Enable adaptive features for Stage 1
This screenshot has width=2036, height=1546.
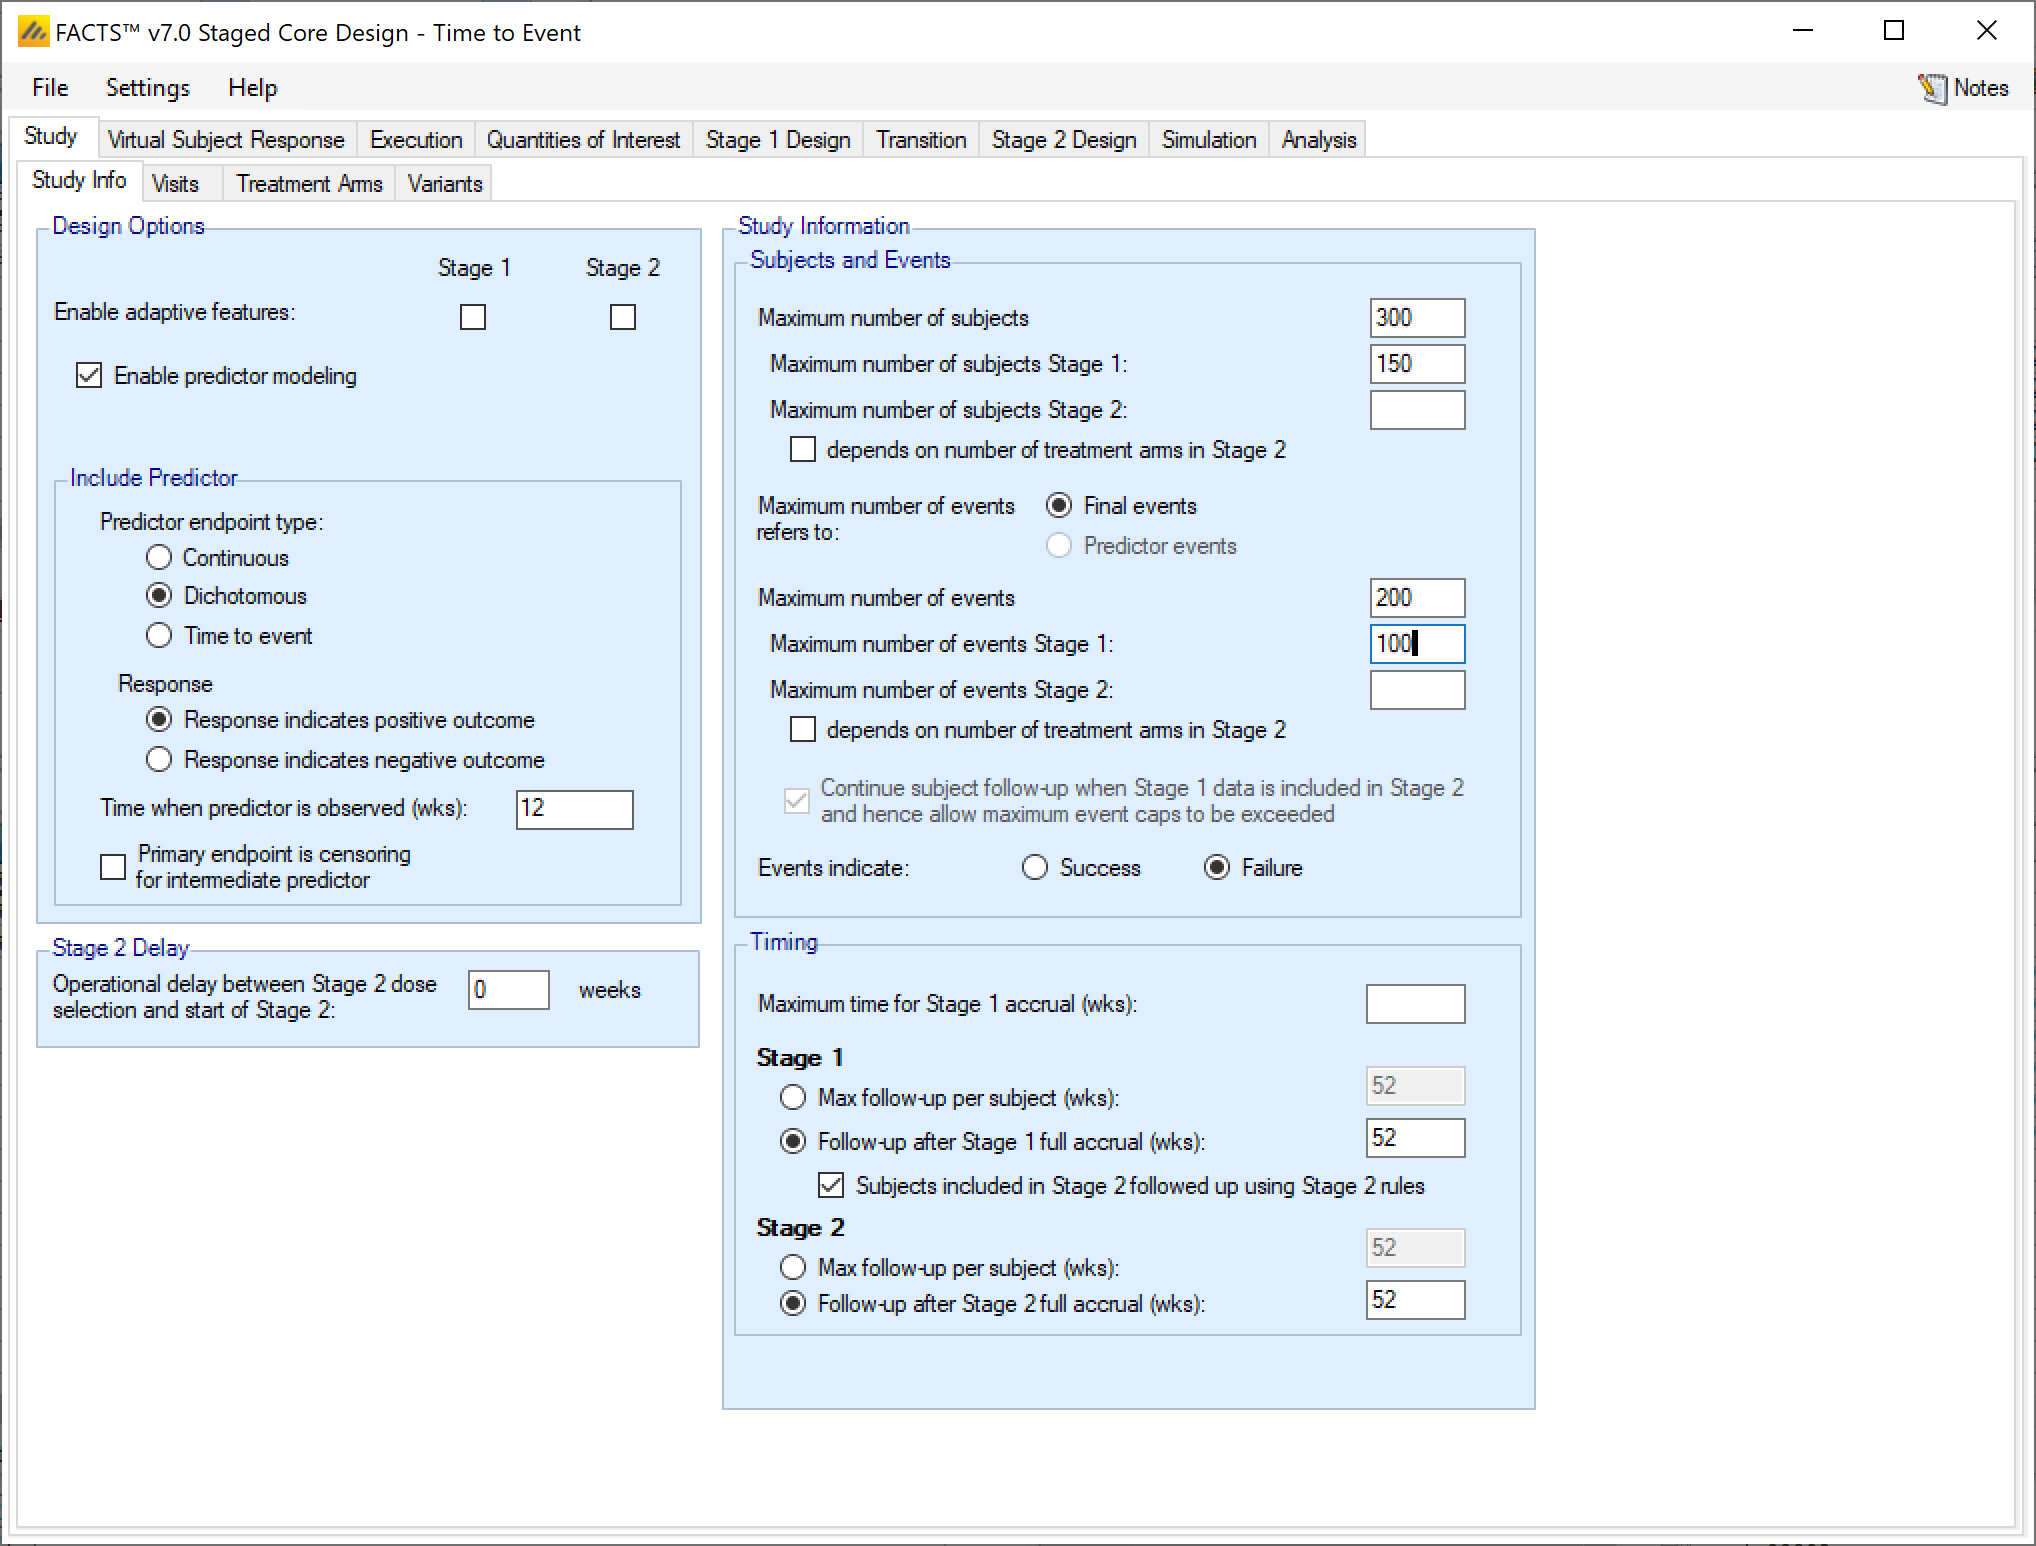[473, 317]
